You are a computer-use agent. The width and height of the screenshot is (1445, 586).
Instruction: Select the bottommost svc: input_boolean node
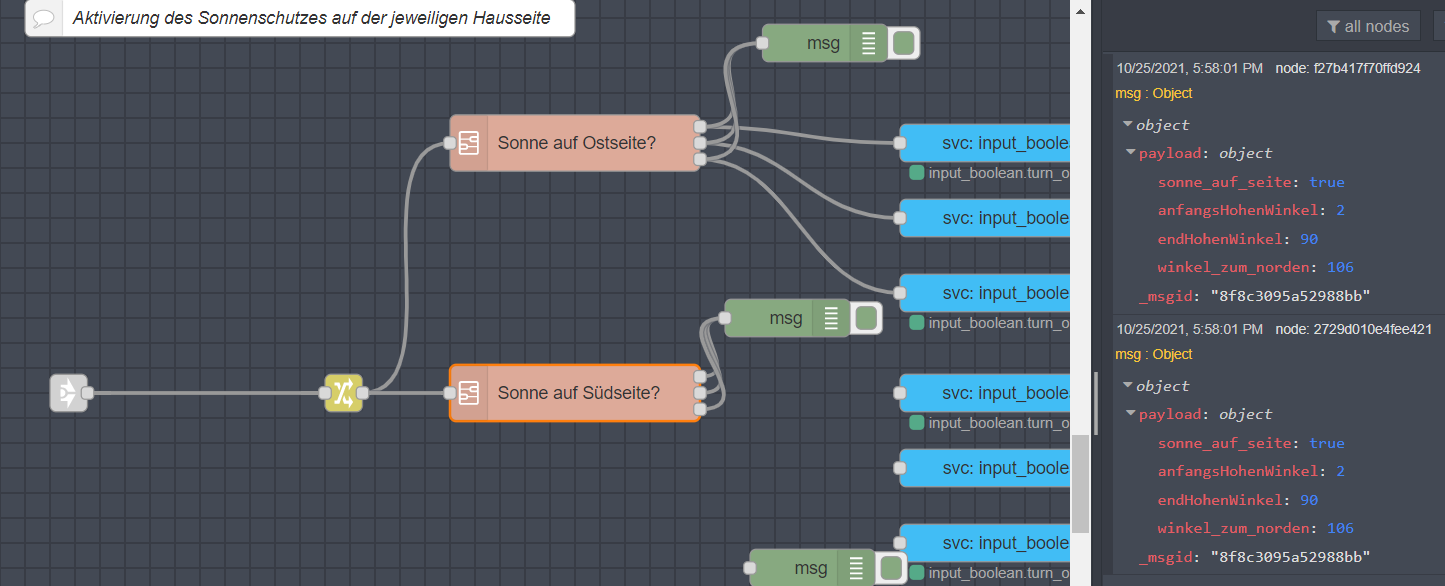[x=984, y=543]
